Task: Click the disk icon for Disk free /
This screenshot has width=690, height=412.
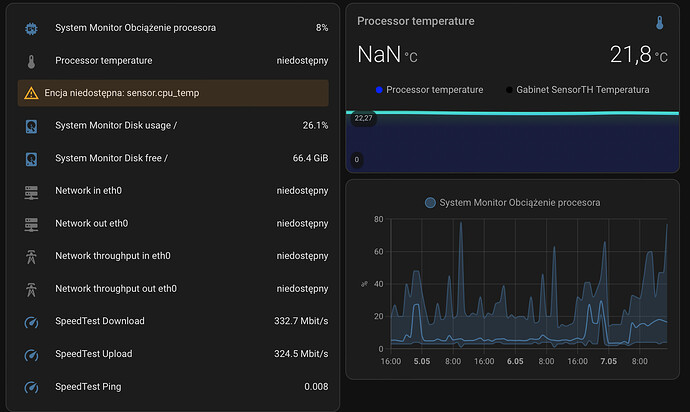Action: coord(31,159)
